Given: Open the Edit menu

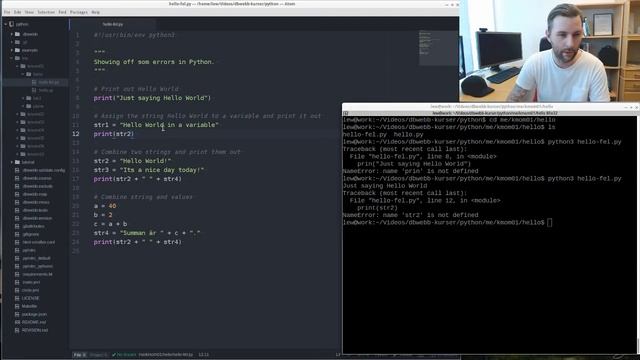Looking at the screenshot, I should pyautogui.click(x=17, y=12).
